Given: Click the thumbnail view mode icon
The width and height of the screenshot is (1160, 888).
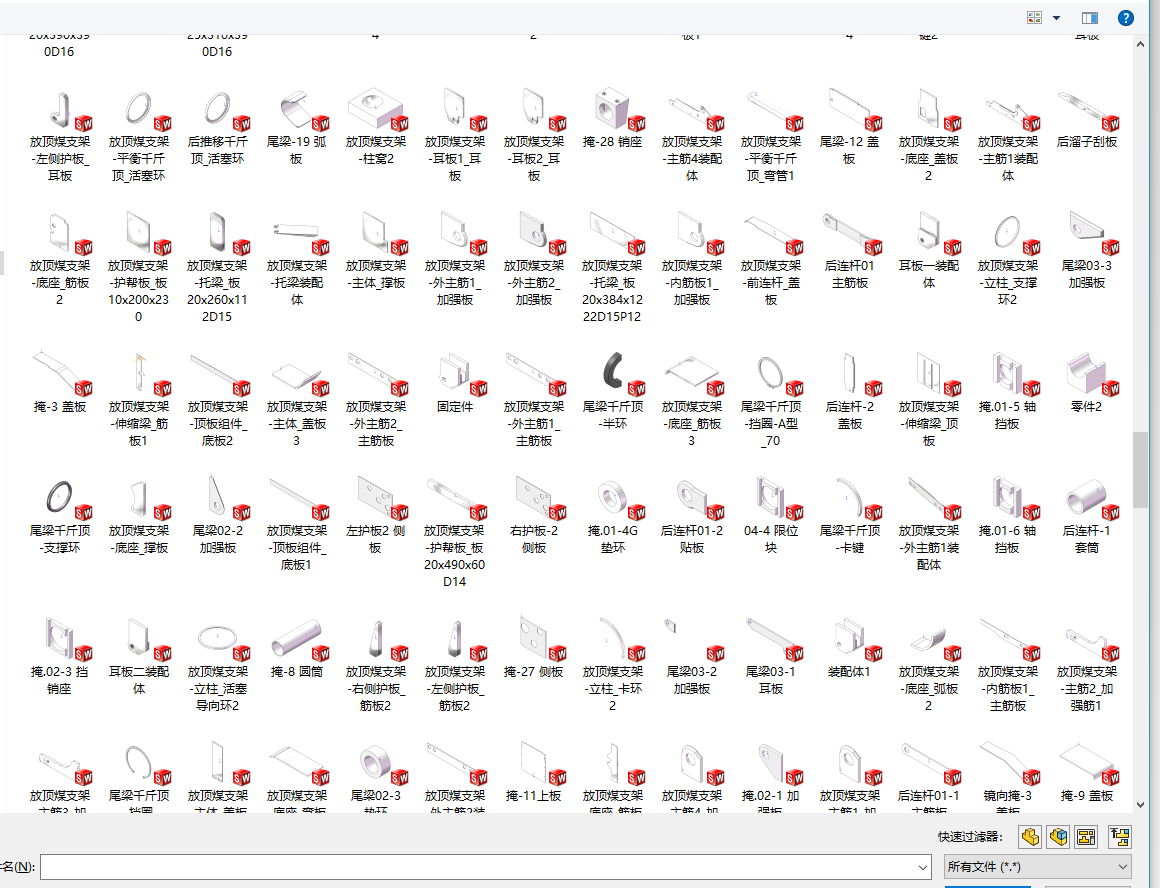Looking at the screenshot, I should pos(1034,18).
